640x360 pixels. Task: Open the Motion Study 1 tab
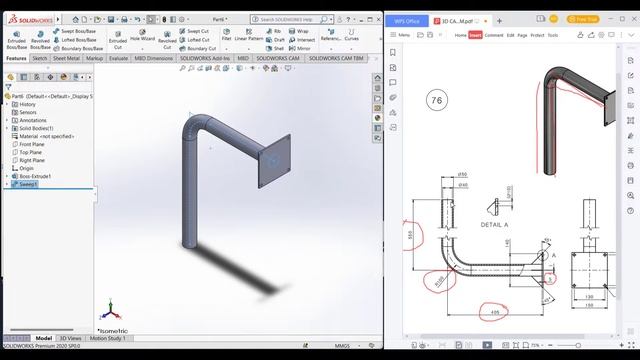108,338
